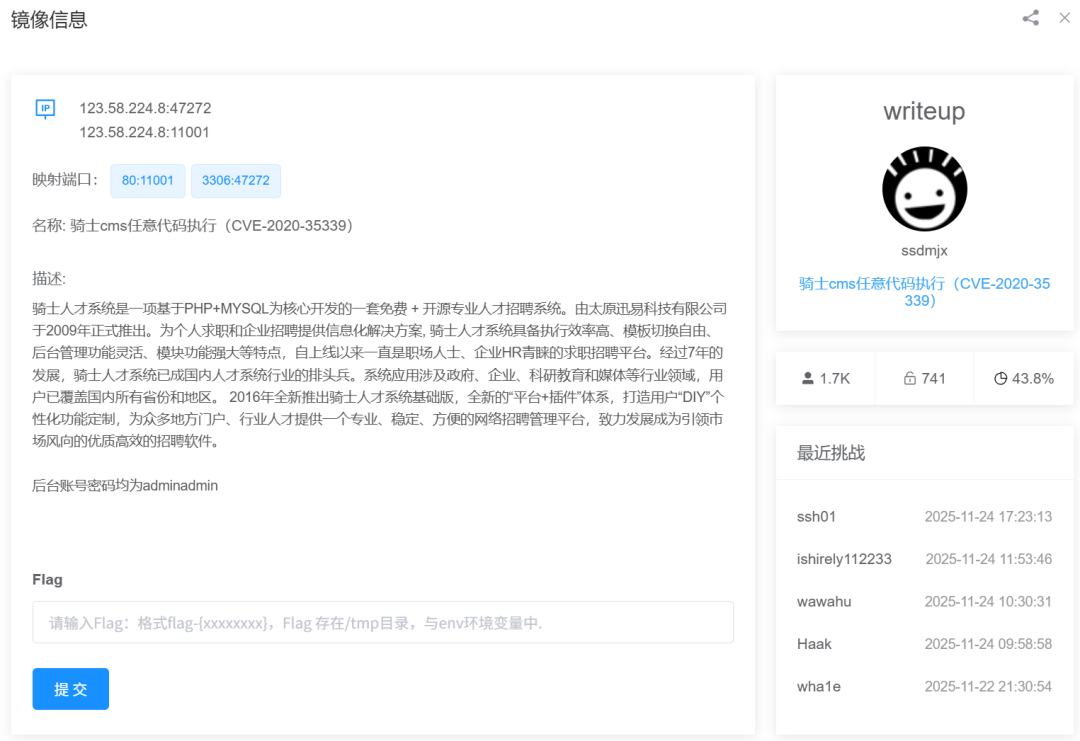This screenshot has width=1080, height=741.
Task: Click the timestamp 2025-11-24 09:58:58
Action: coord(988,644)
